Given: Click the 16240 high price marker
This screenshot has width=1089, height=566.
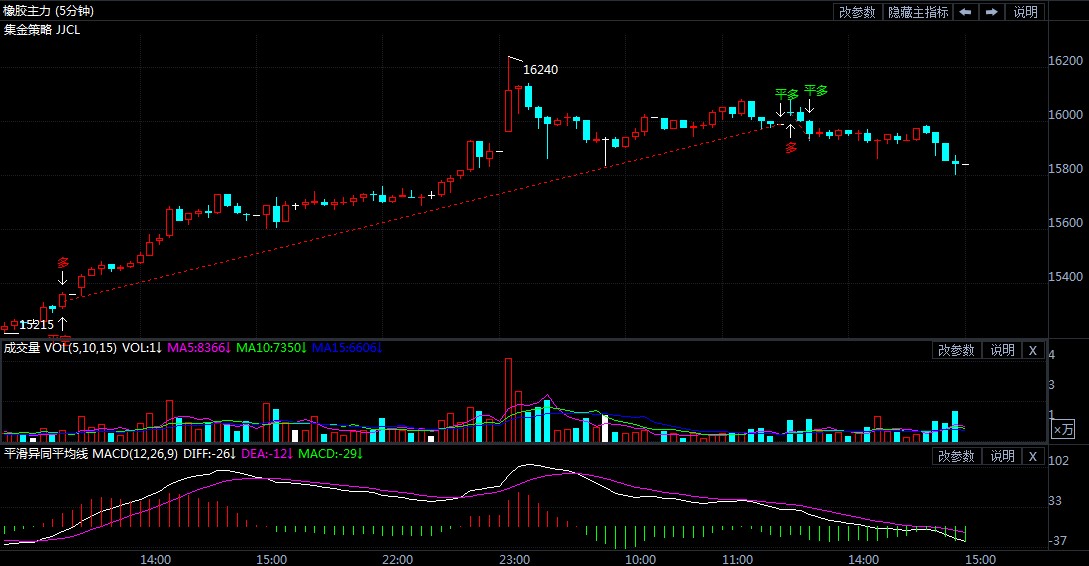Looking at the screenshot, I should tap(540, 70).
